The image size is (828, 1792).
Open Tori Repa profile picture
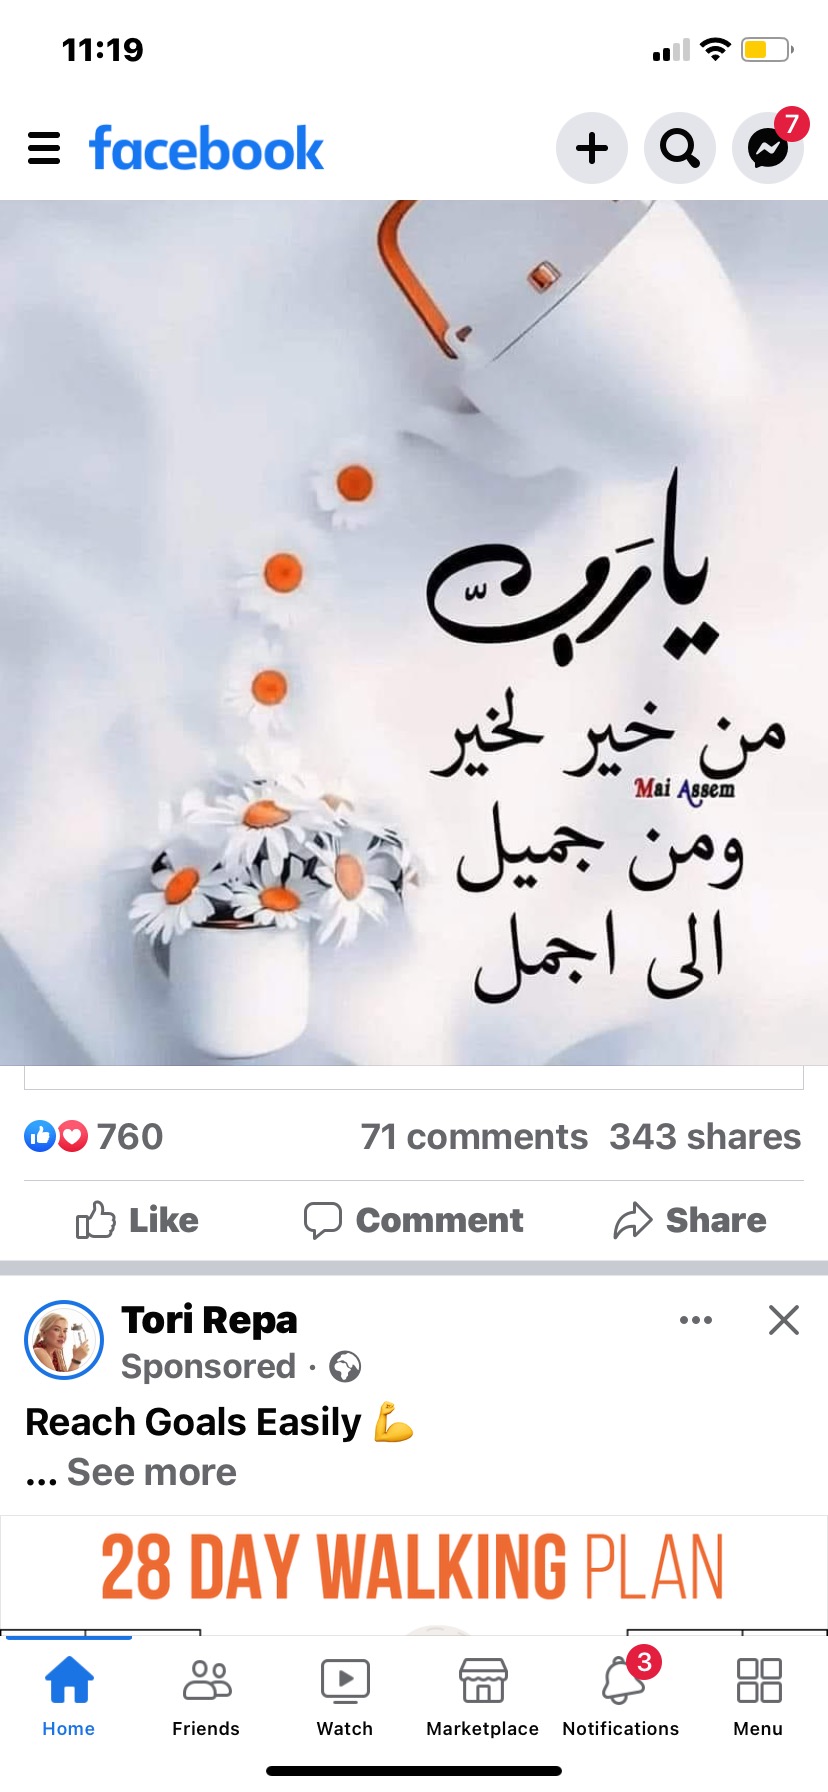(x=64, y=1340)
